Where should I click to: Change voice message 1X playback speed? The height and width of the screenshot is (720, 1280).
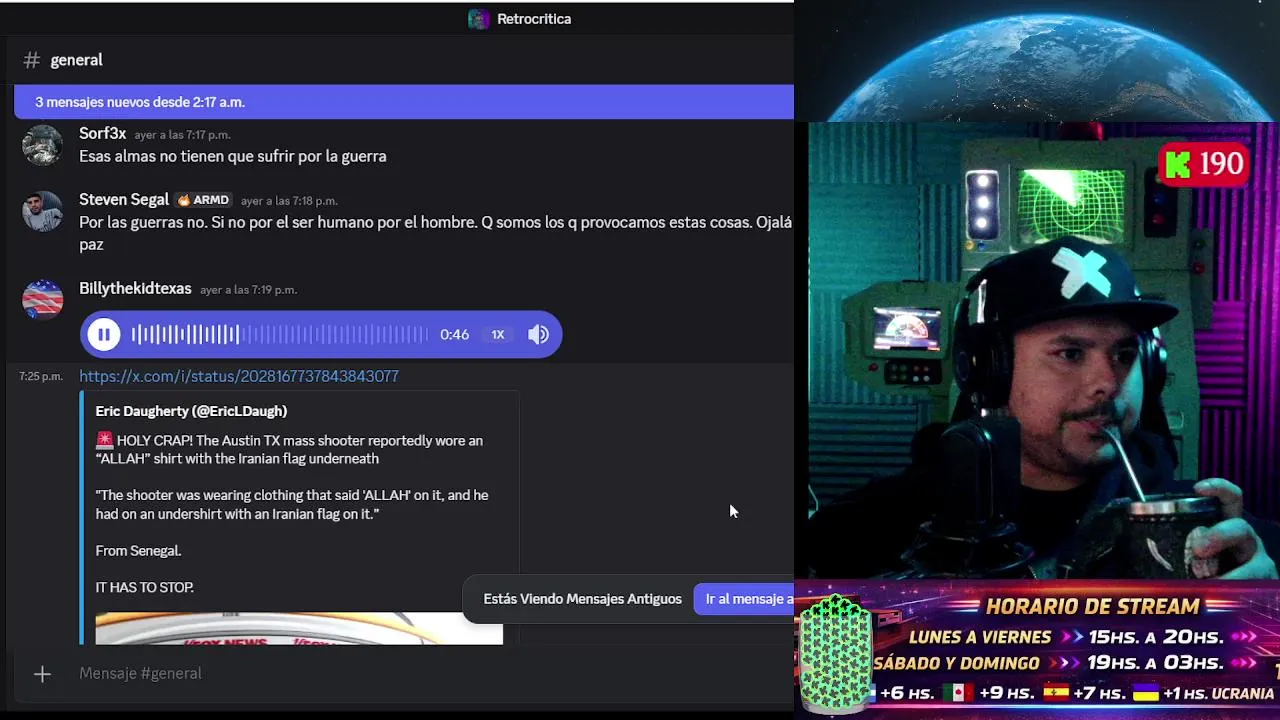[498, 335]
